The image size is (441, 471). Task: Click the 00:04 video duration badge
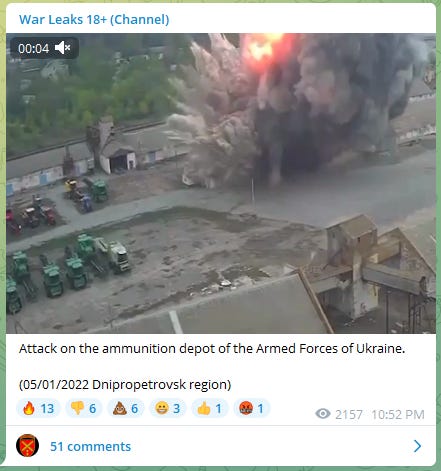point(33,49)
